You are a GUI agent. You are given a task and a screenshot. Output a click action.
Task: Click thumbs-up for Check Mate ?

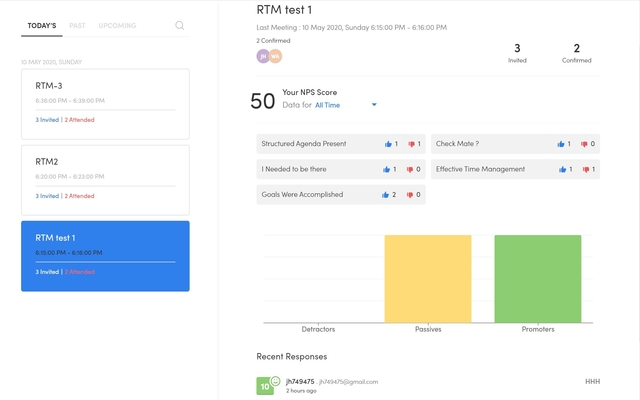coord(561,144)
